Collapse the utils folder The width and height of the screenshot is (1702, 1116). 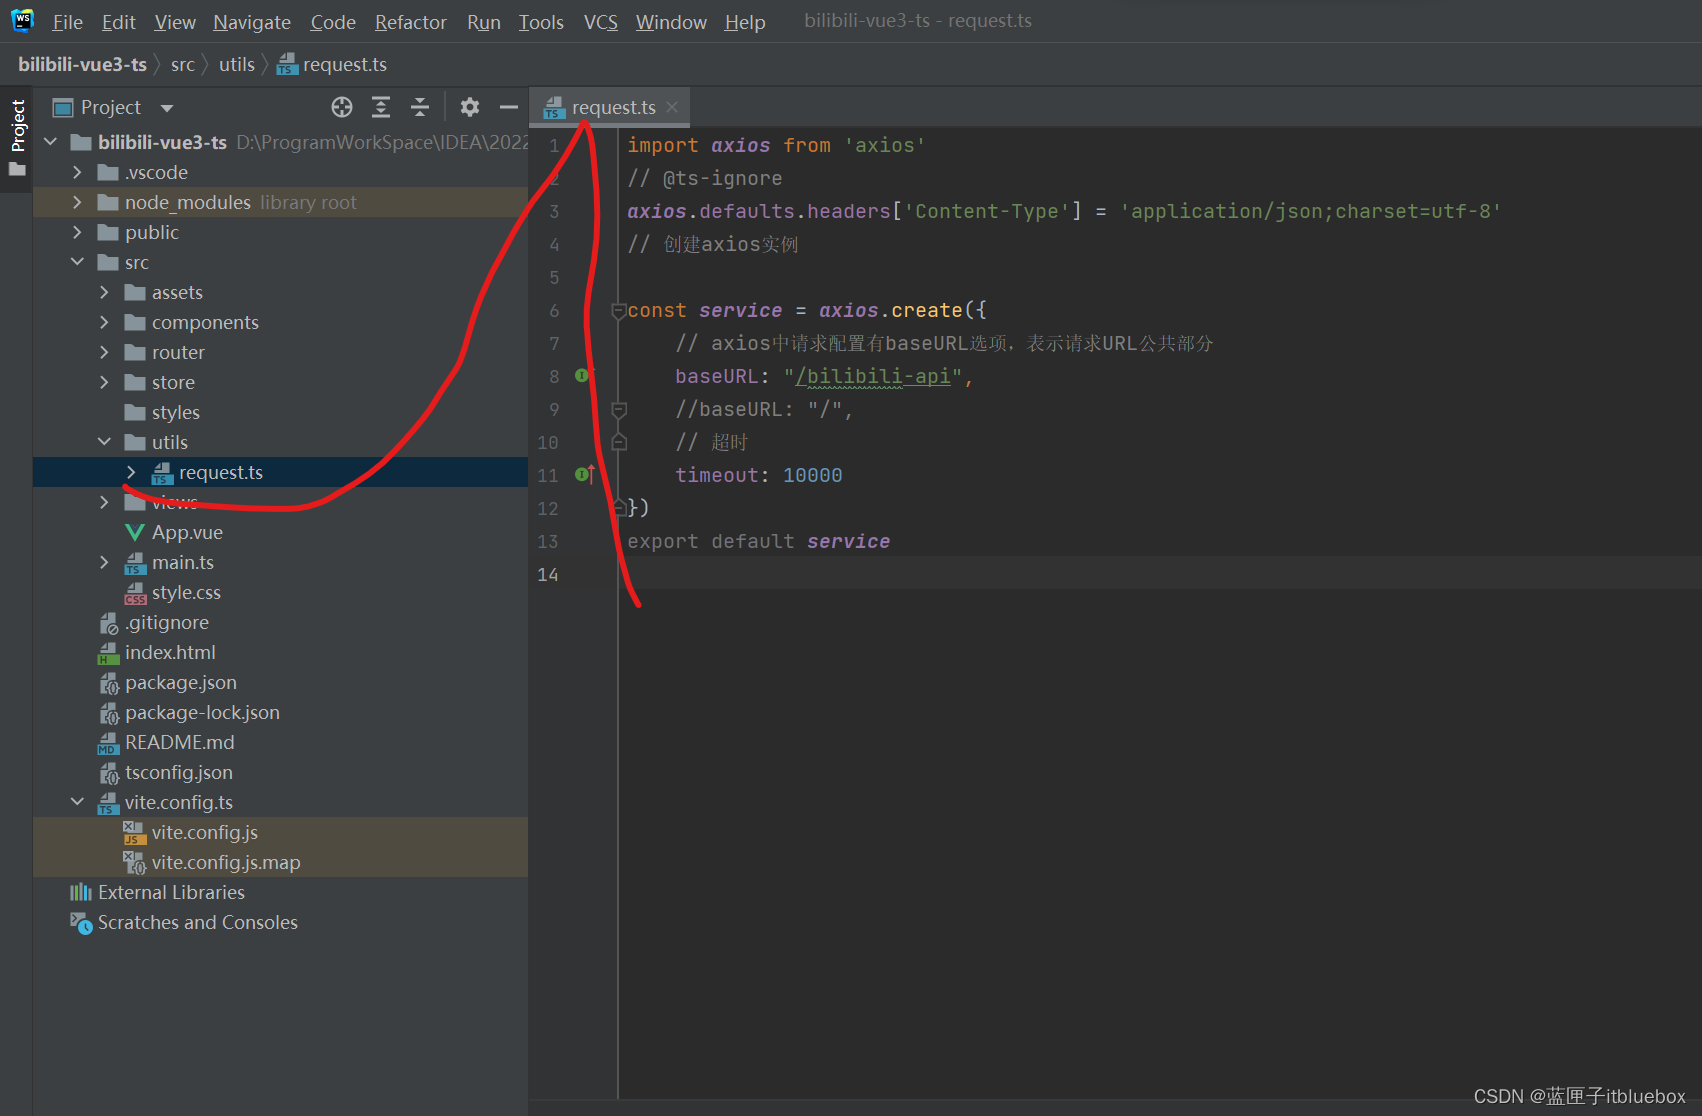click(104, 442)
